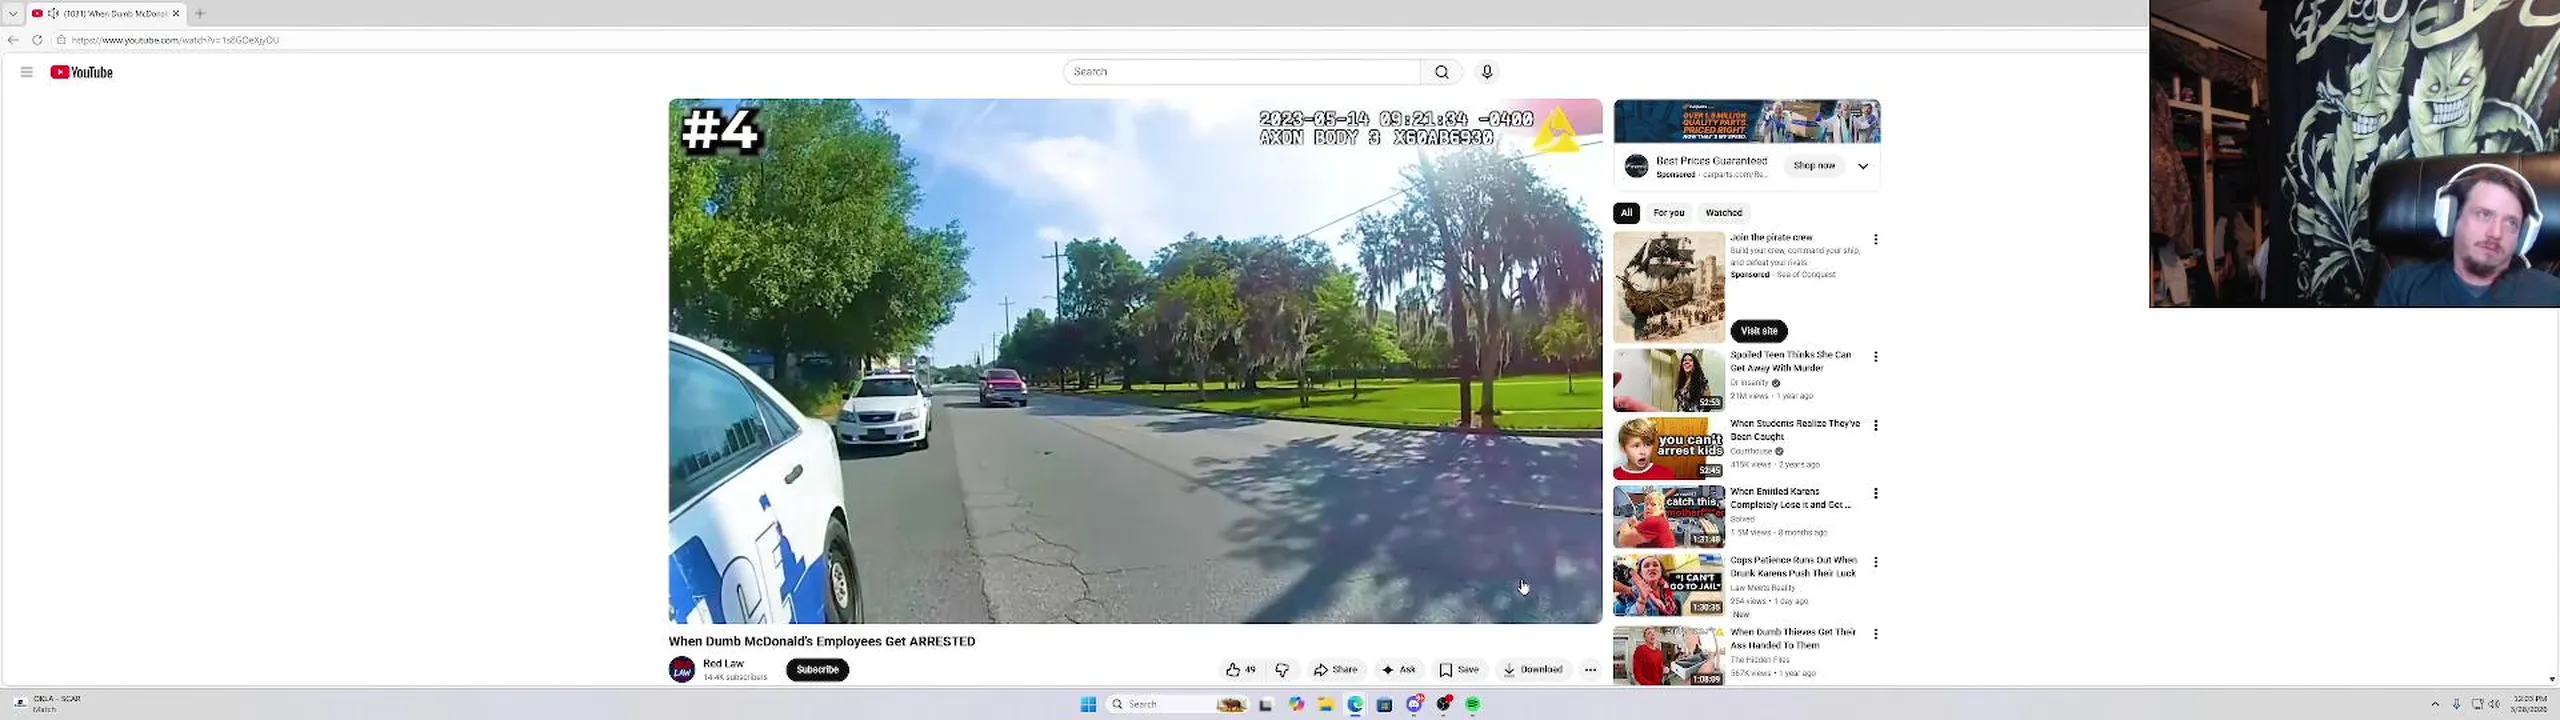The height and width of the screenshot is (720, 2560).
Task: Launch Copilot from the taskbar
Action: (x=1296, y=704)
